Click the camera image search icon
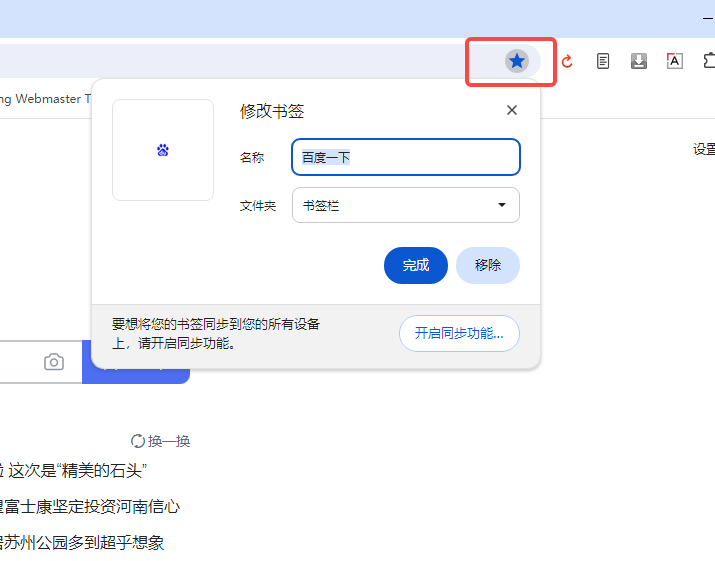This screenshot has height=561, width=715. (x=54, y=362)
